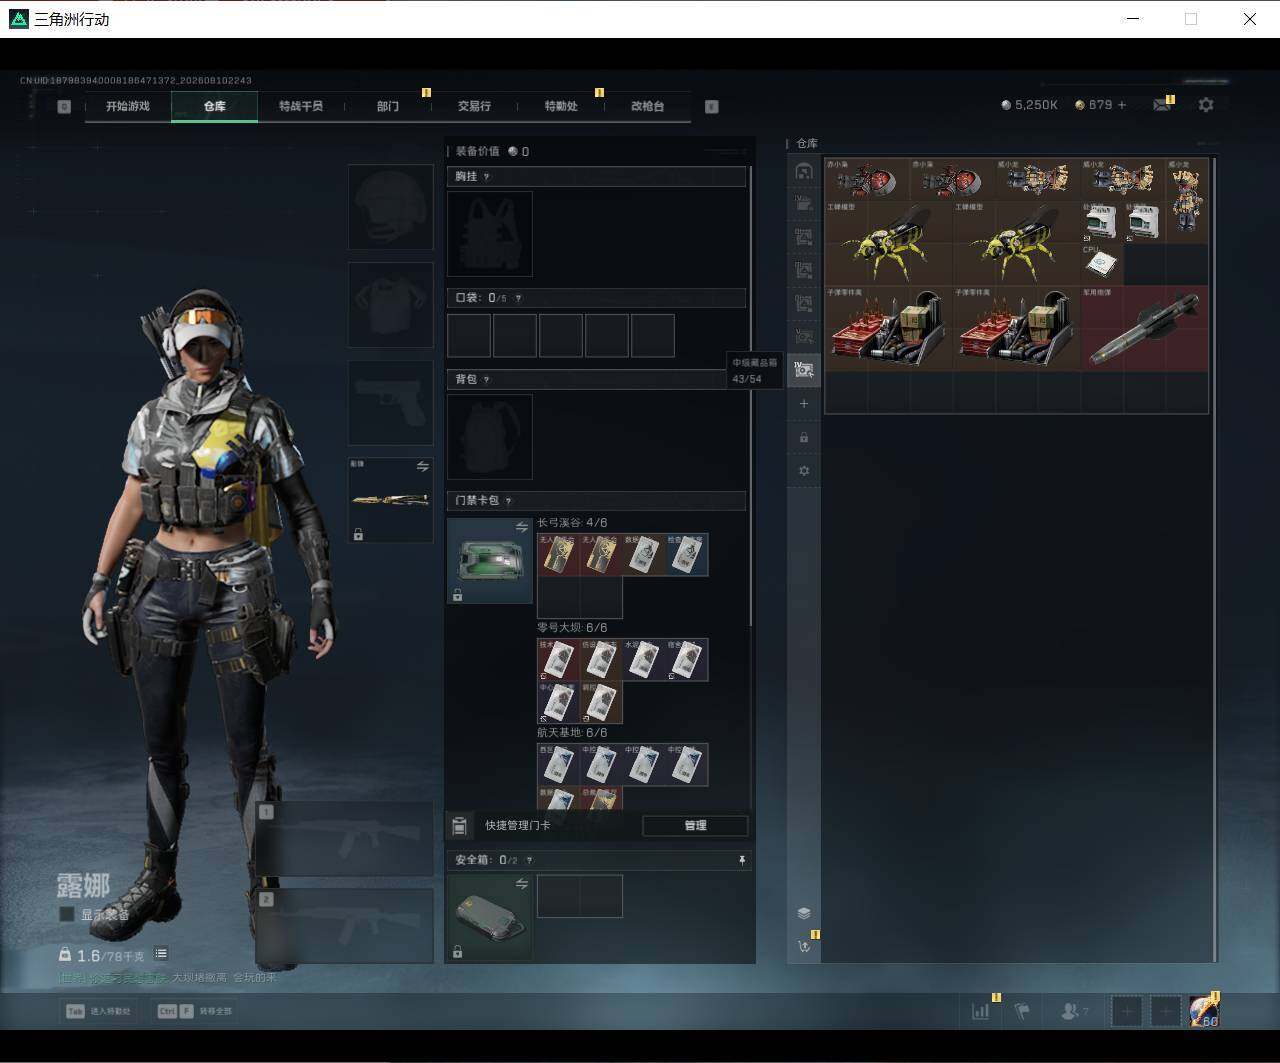Open the stats bar-chart icon in bottom bar
Viewport: 1280px width, 1063px height.
(x=981, y=1011)
